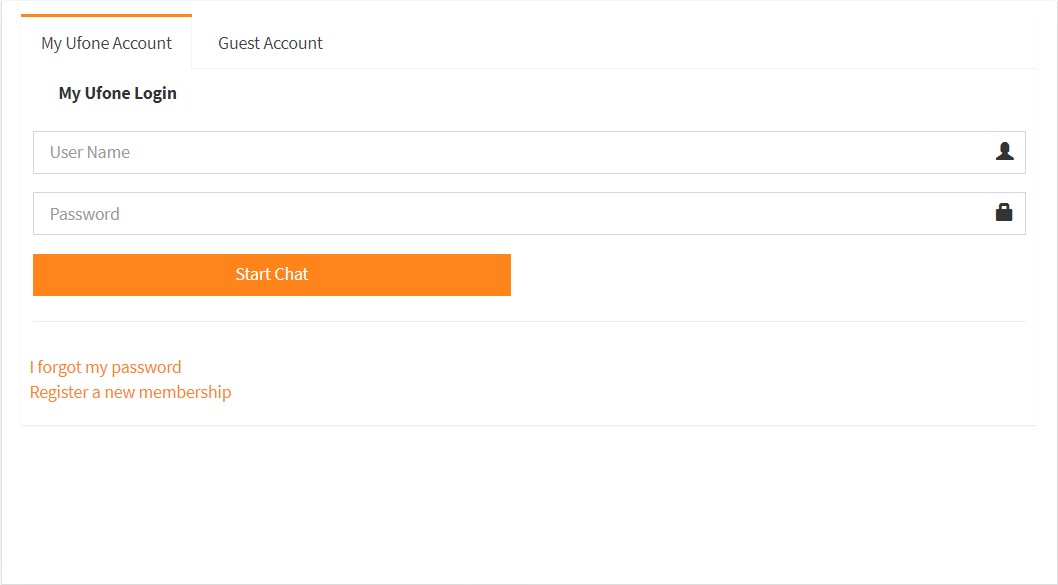Screen dimensions: 1058x585
Task: Click the user silhouette icon in User Name field
Action: click(x=1004, y=151)
